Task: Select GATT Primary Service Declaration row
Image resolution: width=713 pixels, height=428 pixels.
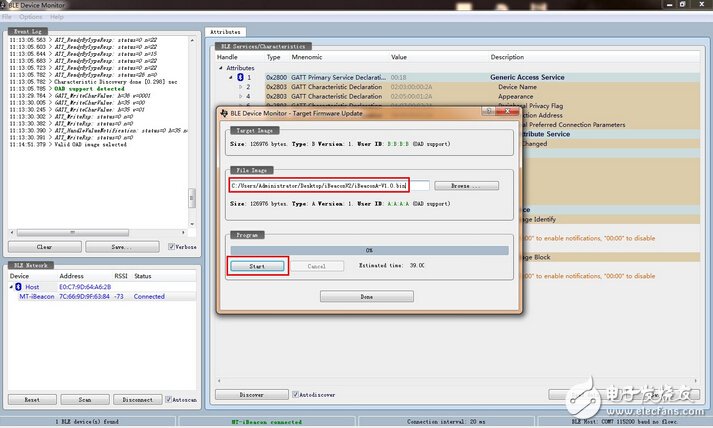Action: [x=459, y=77]
